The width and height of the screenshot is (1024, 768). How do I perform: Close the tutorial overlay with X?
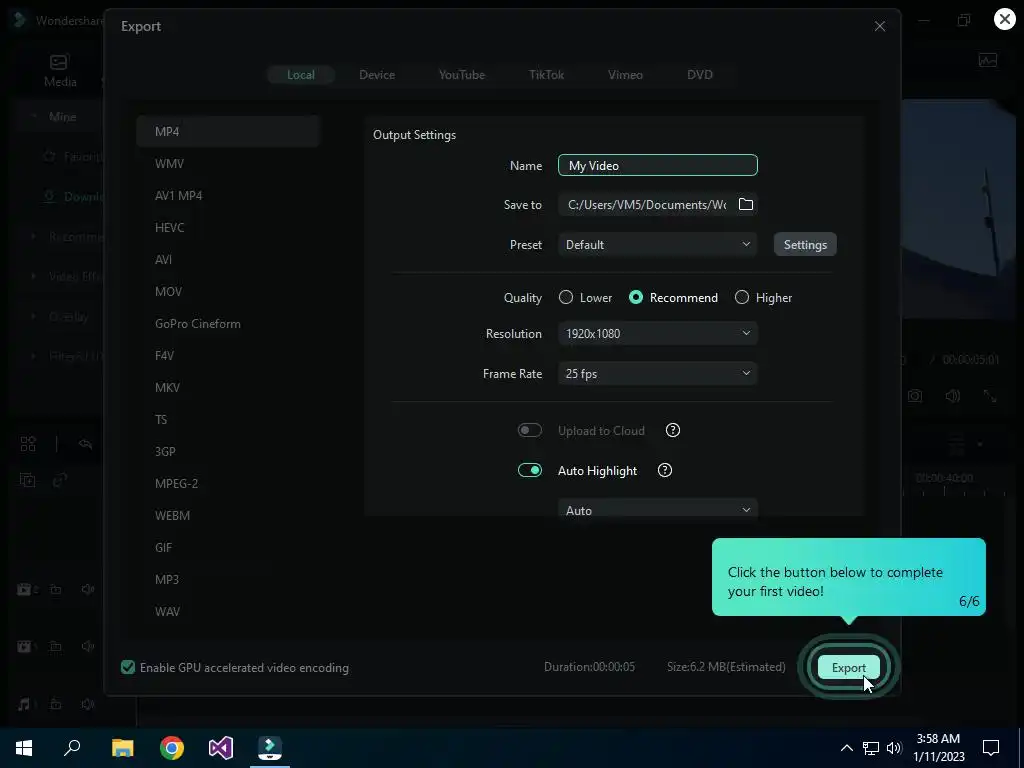tap(1005, 19)
